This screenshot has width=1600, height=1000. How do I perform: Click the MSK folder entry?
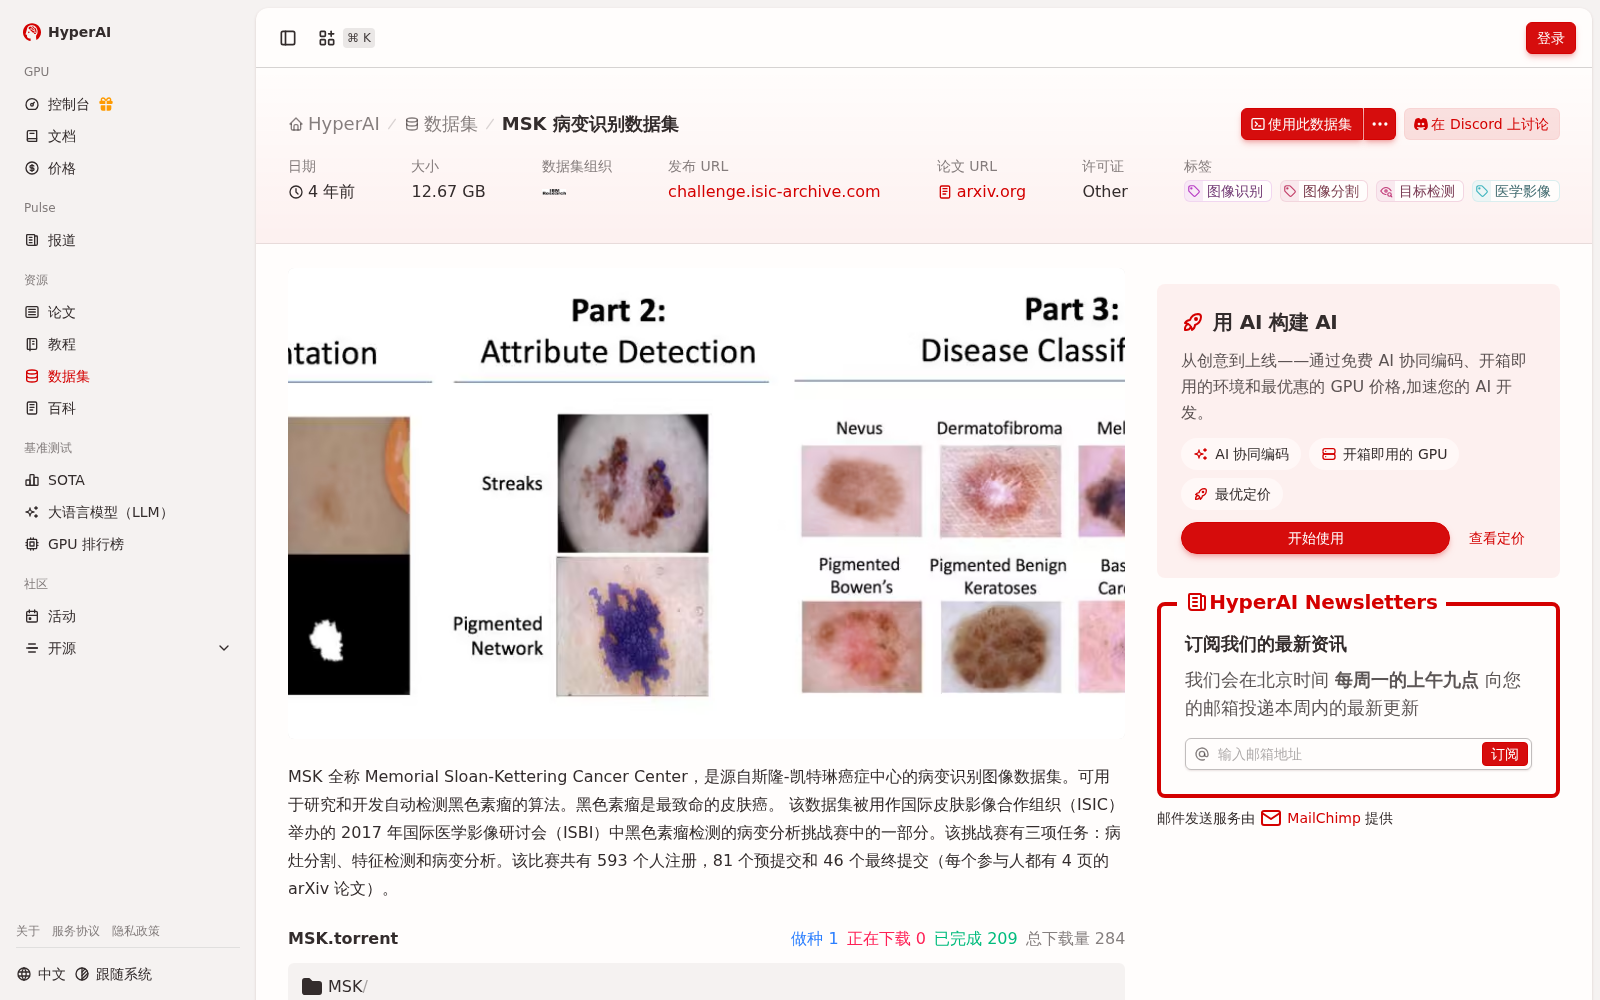pos(334,986)
